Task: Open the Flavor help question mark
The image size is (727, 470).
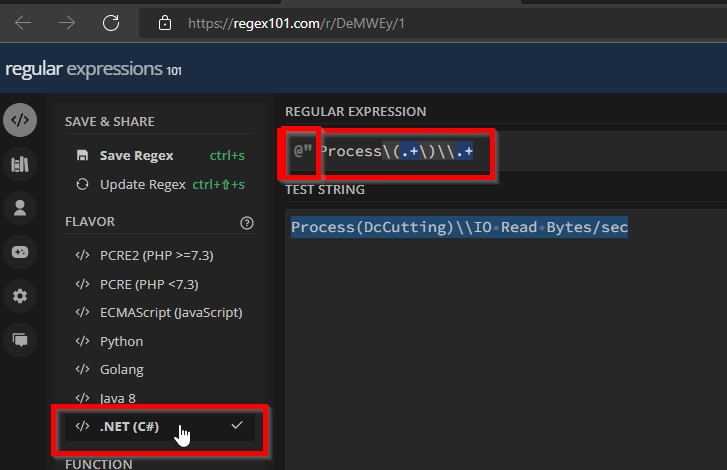Action: 247,223
